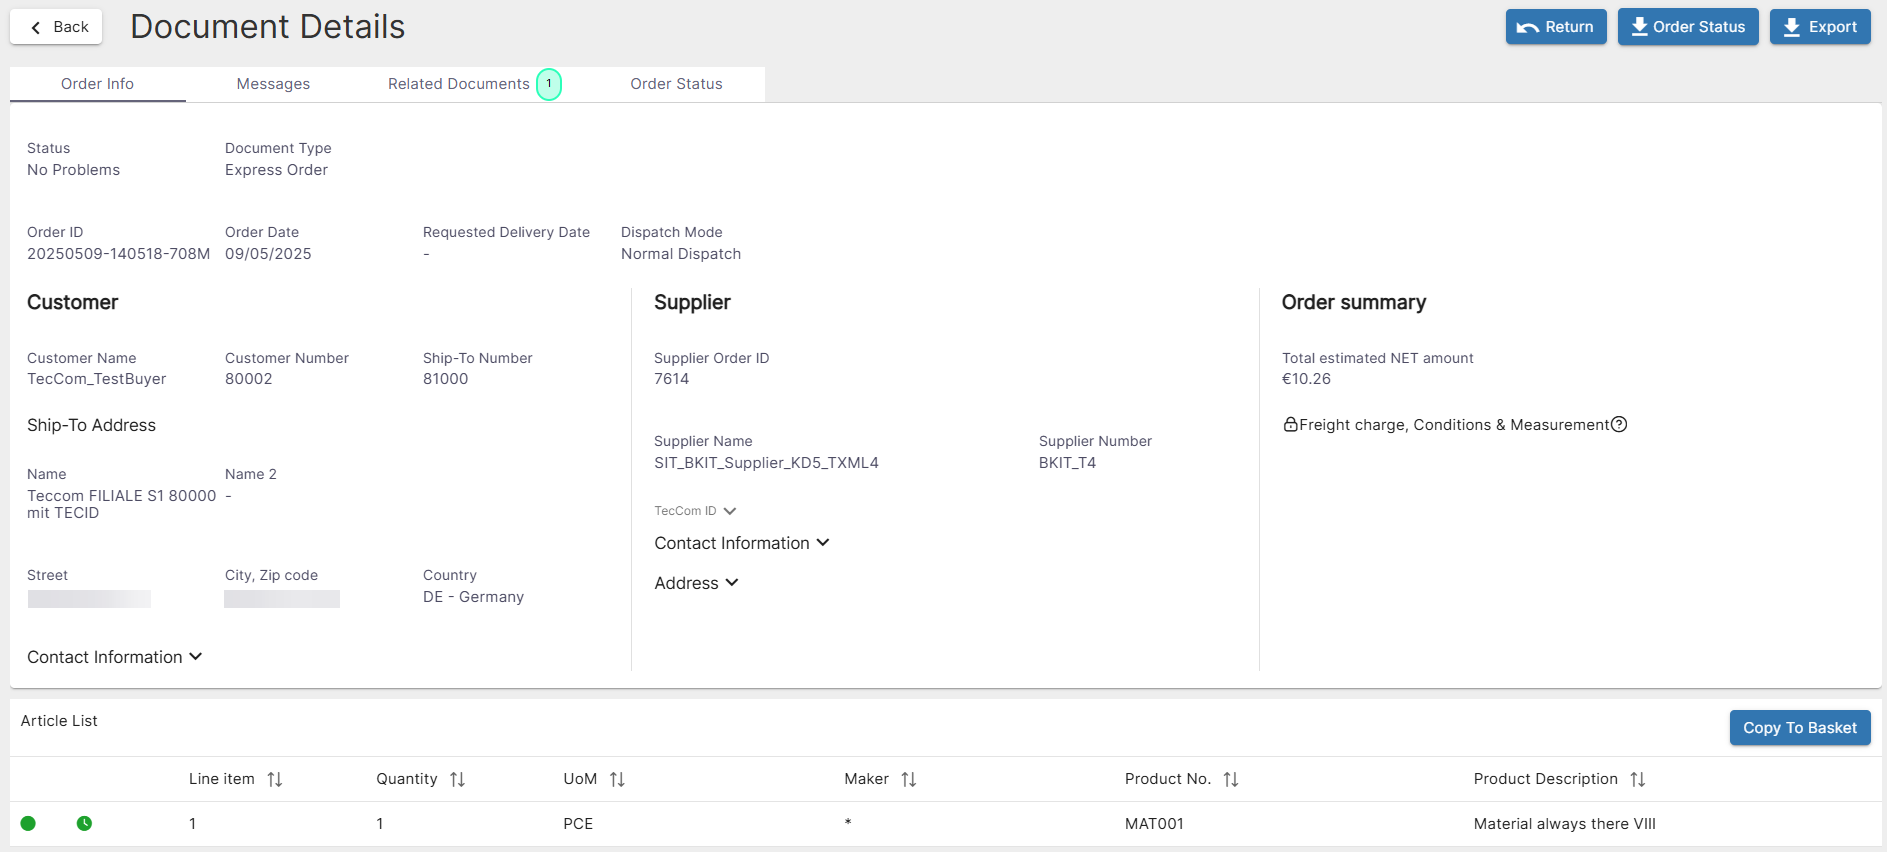Expand the TecCom ID section
Viewport: 1887px width, 852px height.
(x=696, y=511)
